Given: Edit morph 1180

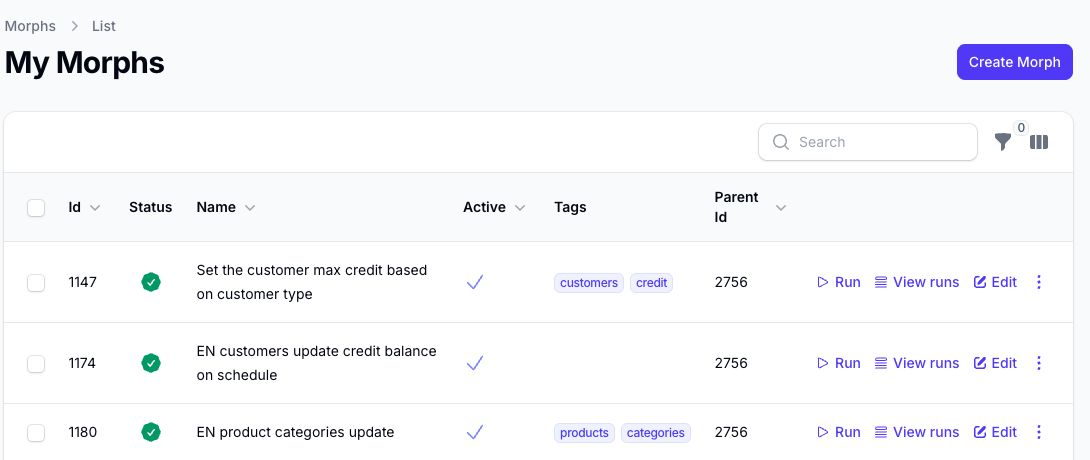Looking at the screenshot, I should pos(995,432).
